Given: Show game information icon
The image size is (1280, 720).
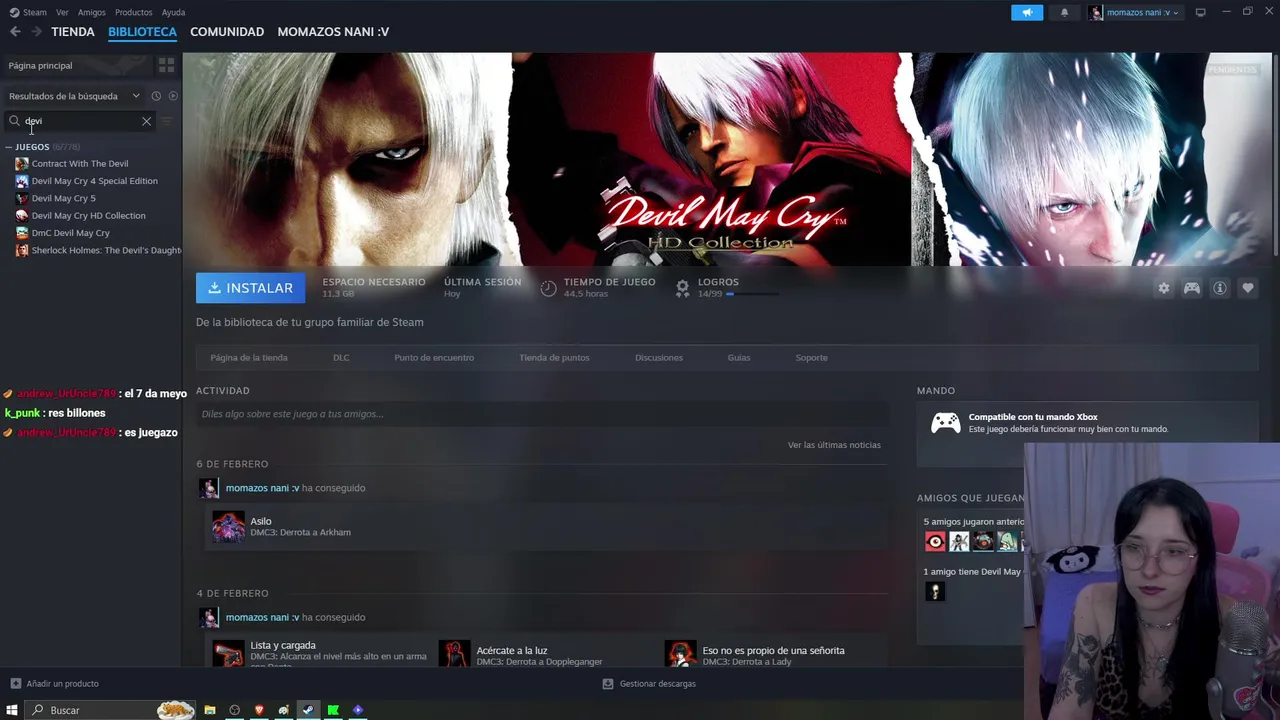Looking at the screenshot, I should (1220, 288).
